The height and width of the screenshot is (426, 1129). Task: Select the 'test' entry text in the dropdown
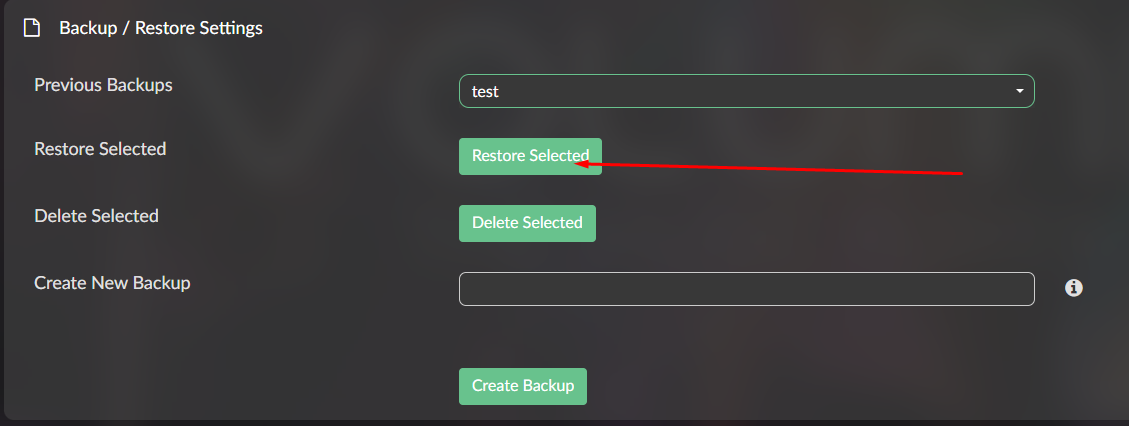tap(485, 92)
